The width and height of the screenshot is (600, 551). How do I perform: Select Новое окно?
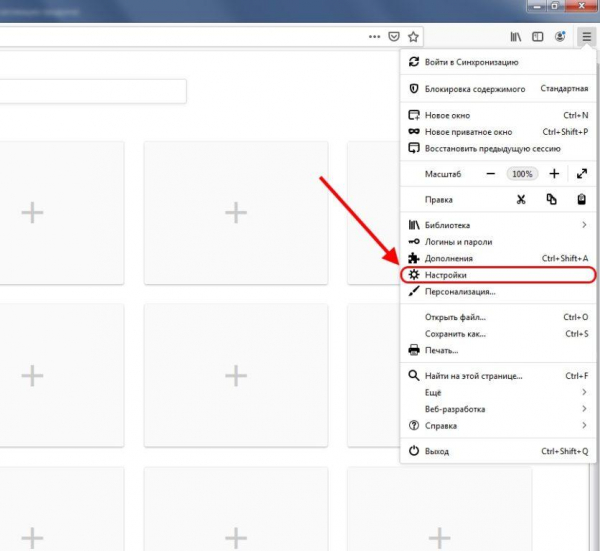pos(498,115)
